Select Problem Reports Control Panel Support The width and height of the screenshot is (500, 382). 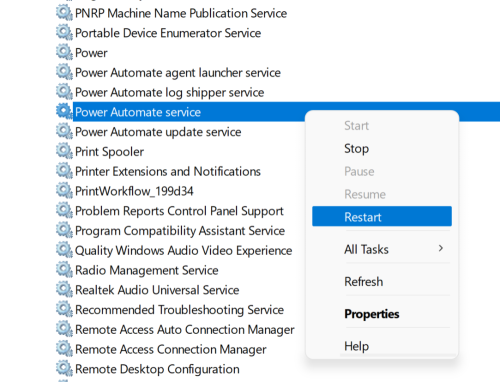click(x=179, y=211)
